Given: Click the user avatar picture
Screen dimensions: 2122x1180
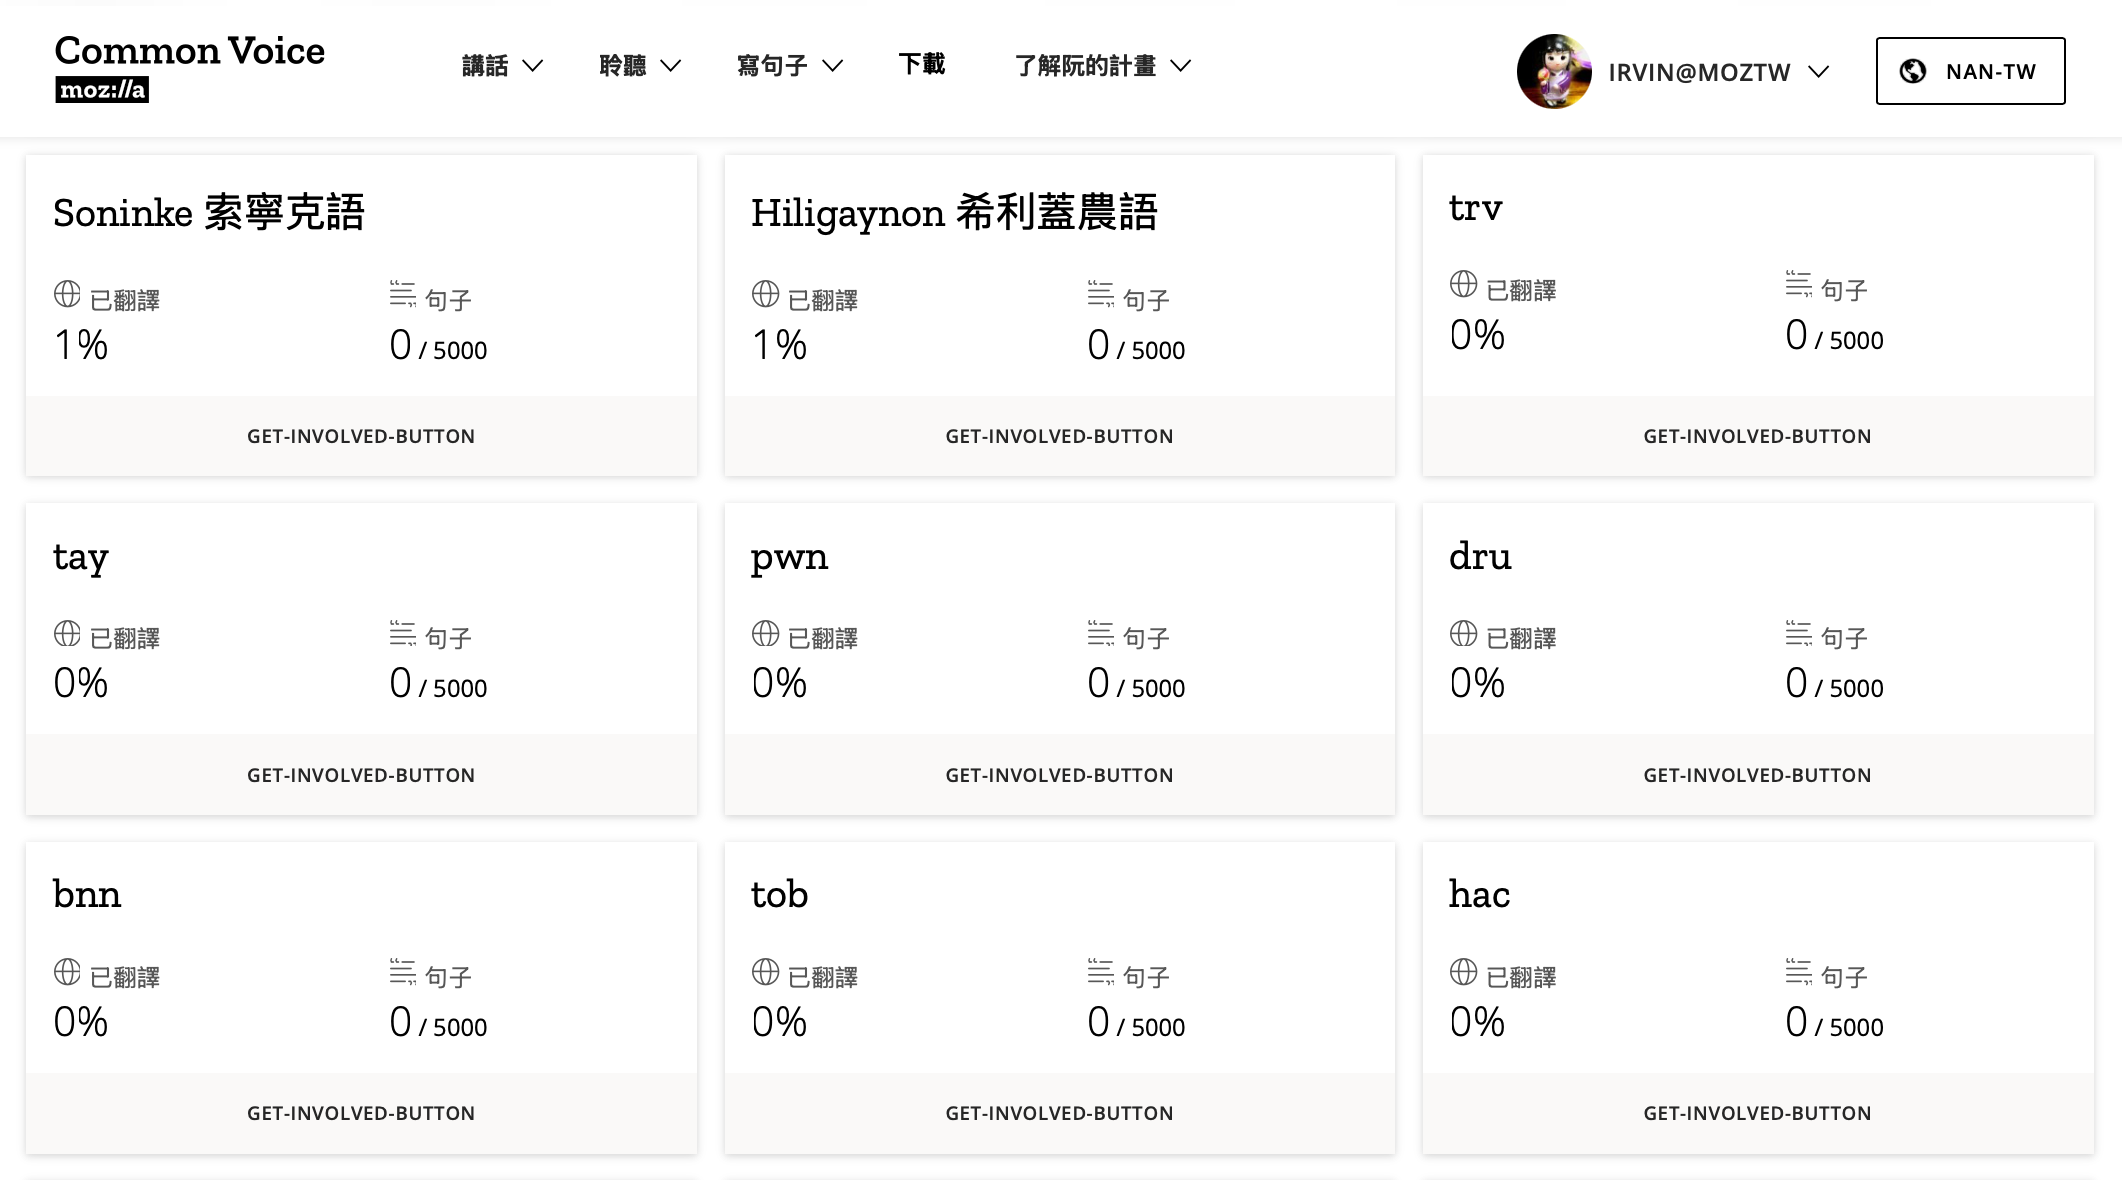Looking at the screenshot, I should point(1554,71).
